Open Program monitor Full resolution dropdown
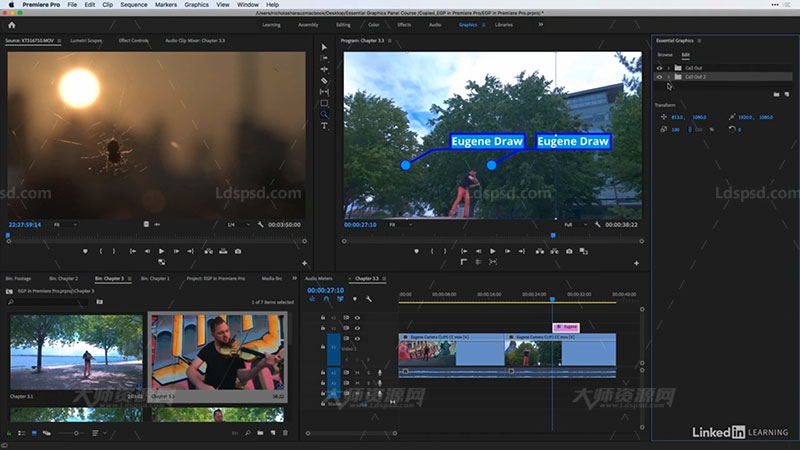800x450 pixels. [575, 224]
